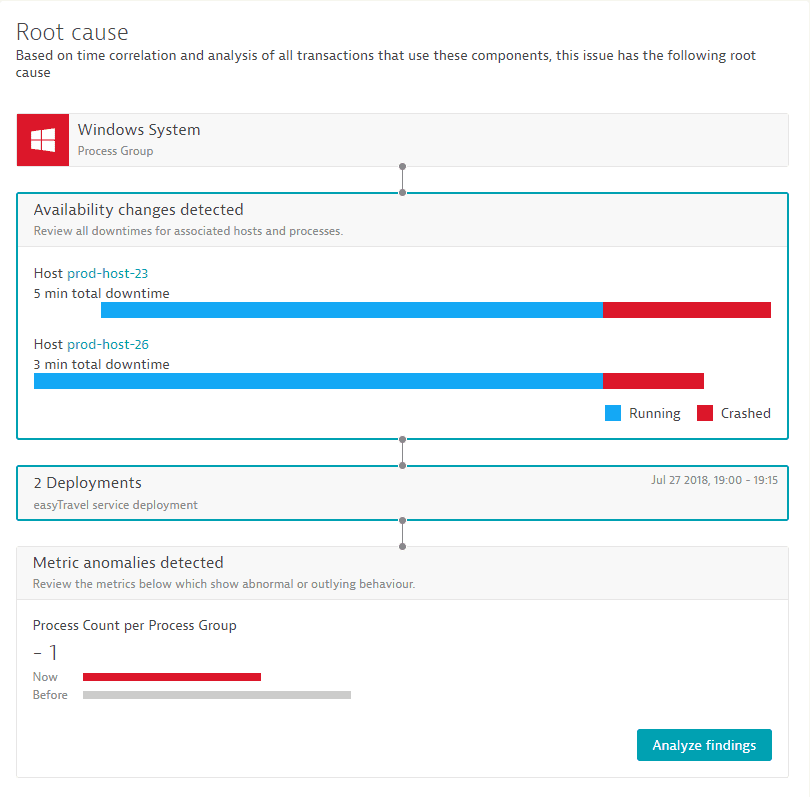Click the red Now metric bar

click(172, 677)
